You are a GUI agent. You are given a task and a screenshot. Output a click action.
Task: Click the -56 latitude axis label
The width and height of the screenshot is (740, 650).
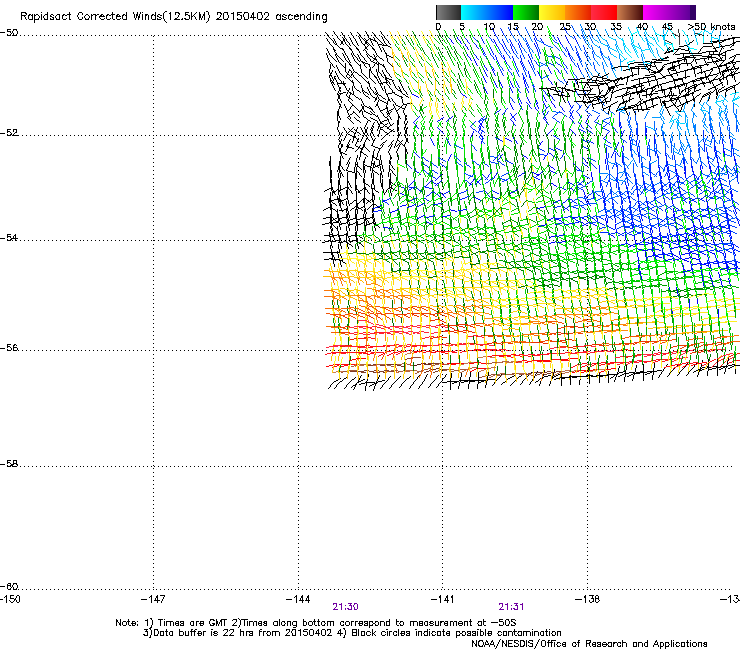[x=9, y=348]
